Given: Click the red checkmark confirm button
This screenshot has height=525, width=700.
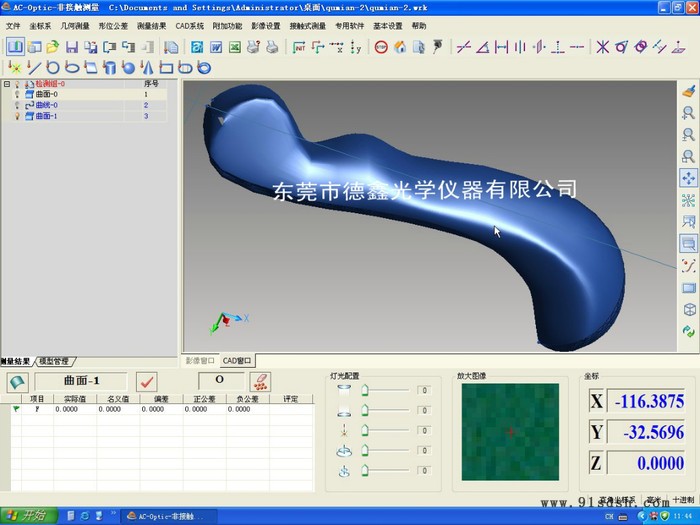Looking at the screenshot, I should pyautogui.click(x=146, y=382).
